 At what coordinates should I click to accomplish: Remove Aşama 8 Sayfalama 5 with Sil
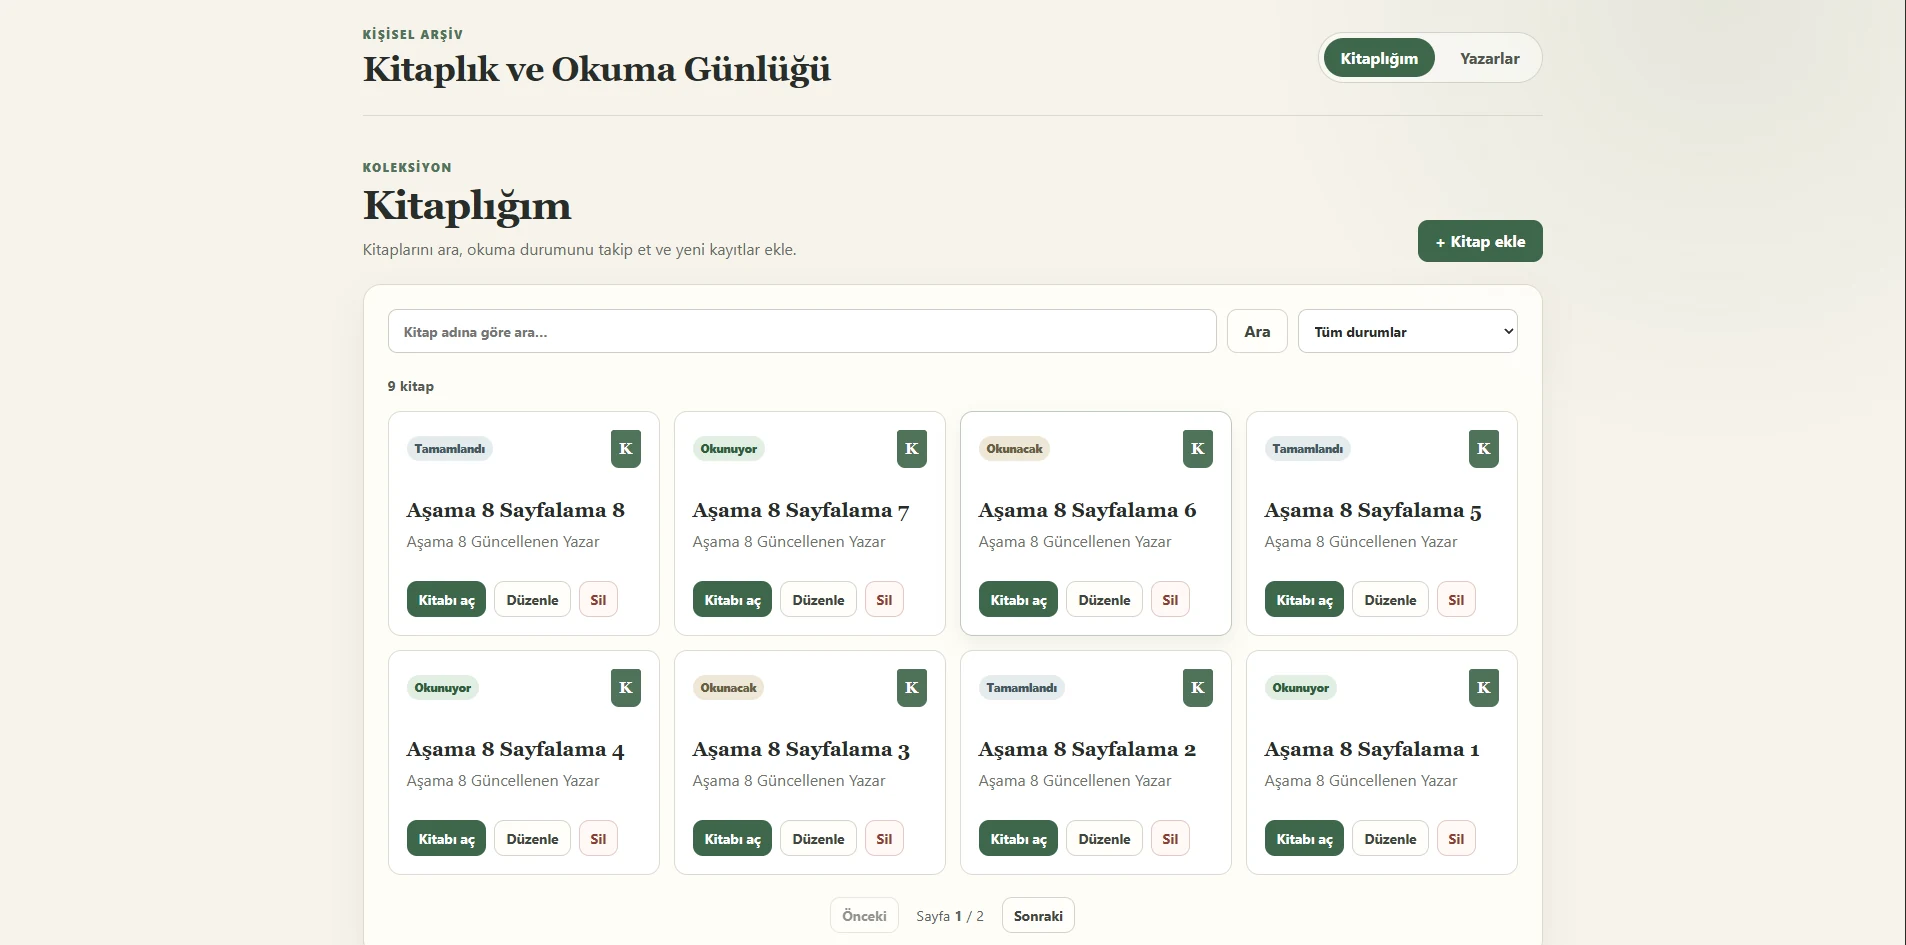pos(1456,600)
